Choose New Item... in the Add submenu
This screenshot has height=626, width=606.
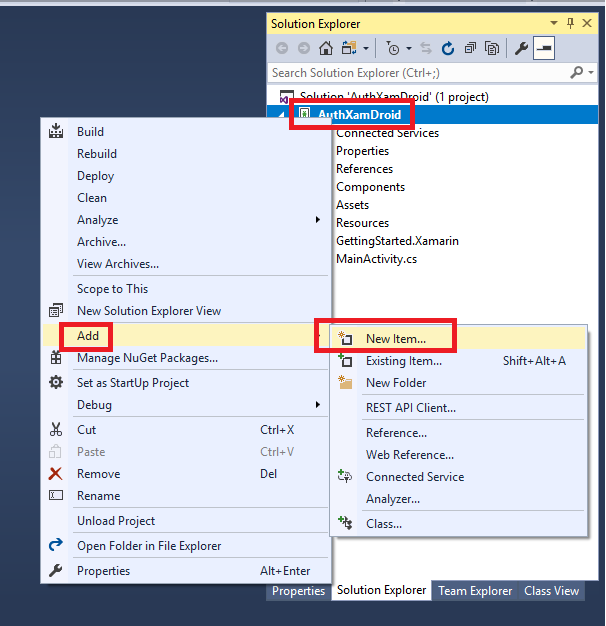pos(459,339)
